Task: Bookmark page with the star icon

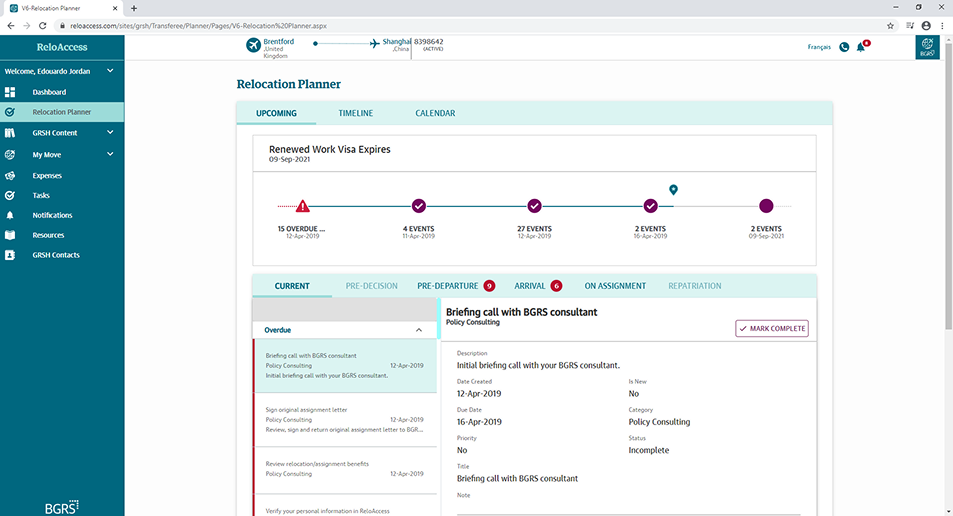Action: (890, 26)
